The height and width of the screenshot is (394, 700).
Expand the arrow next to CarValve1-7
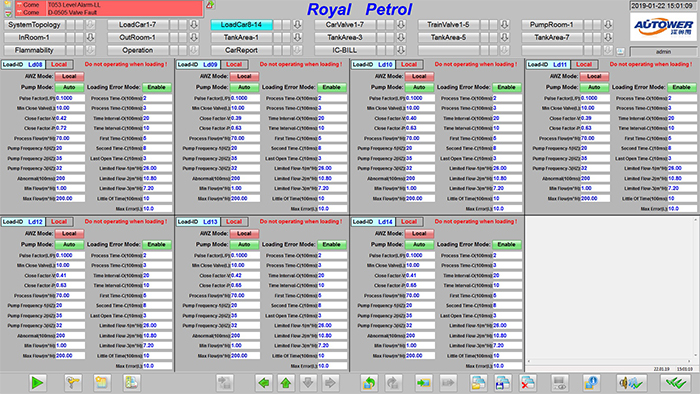click(x=401, y=25)
